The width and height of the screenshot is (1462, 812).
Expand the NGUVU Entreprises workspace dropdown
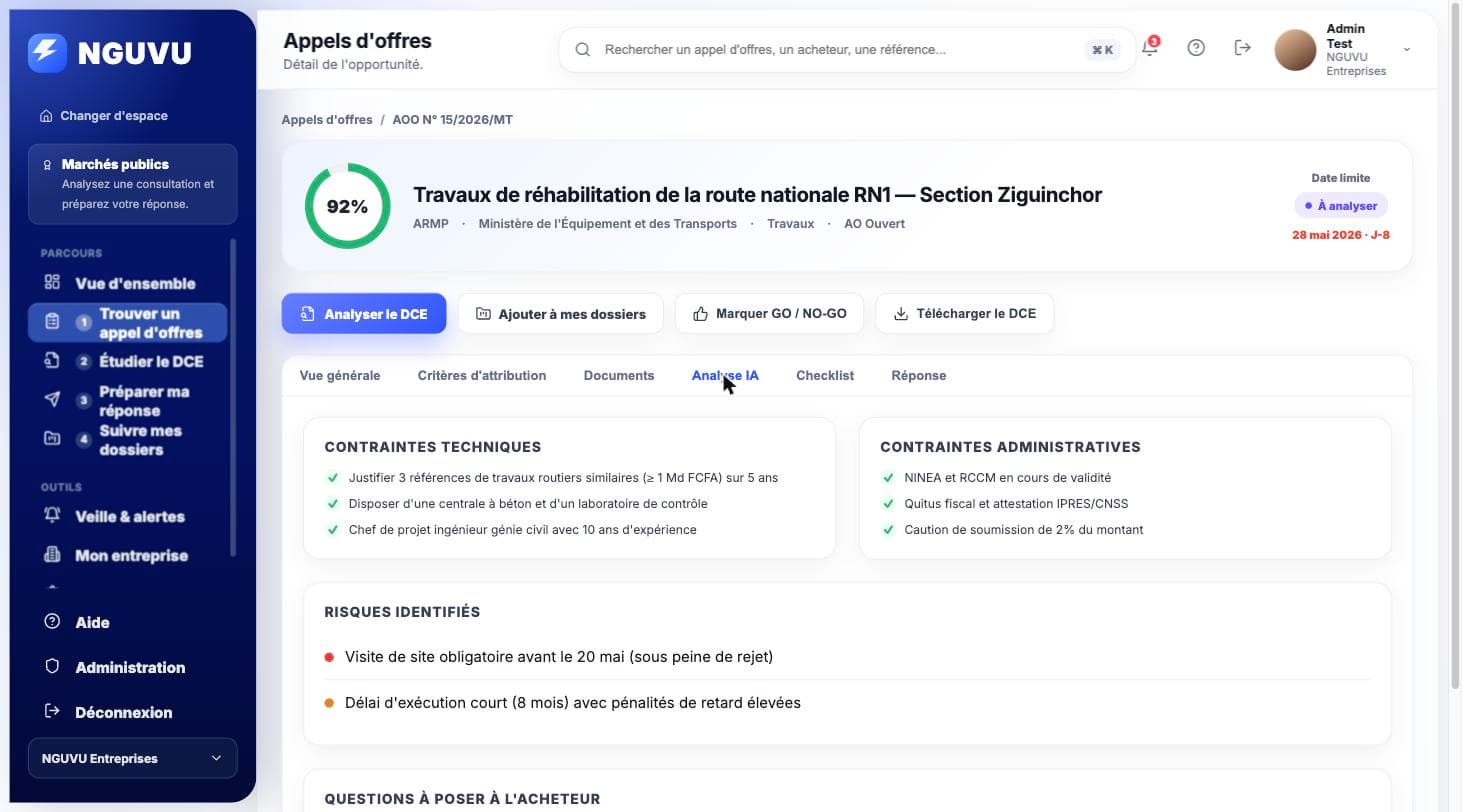[x=133, y=758]
